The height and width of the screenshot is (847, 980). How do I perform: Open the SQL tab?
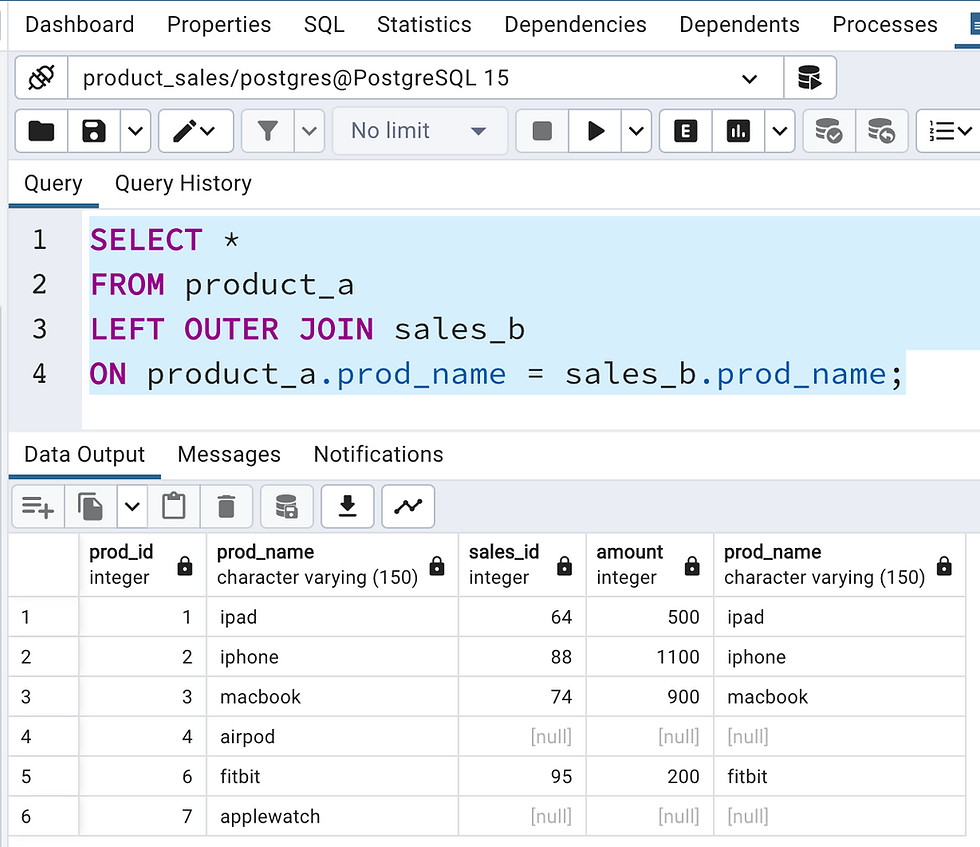coord(324,24)
